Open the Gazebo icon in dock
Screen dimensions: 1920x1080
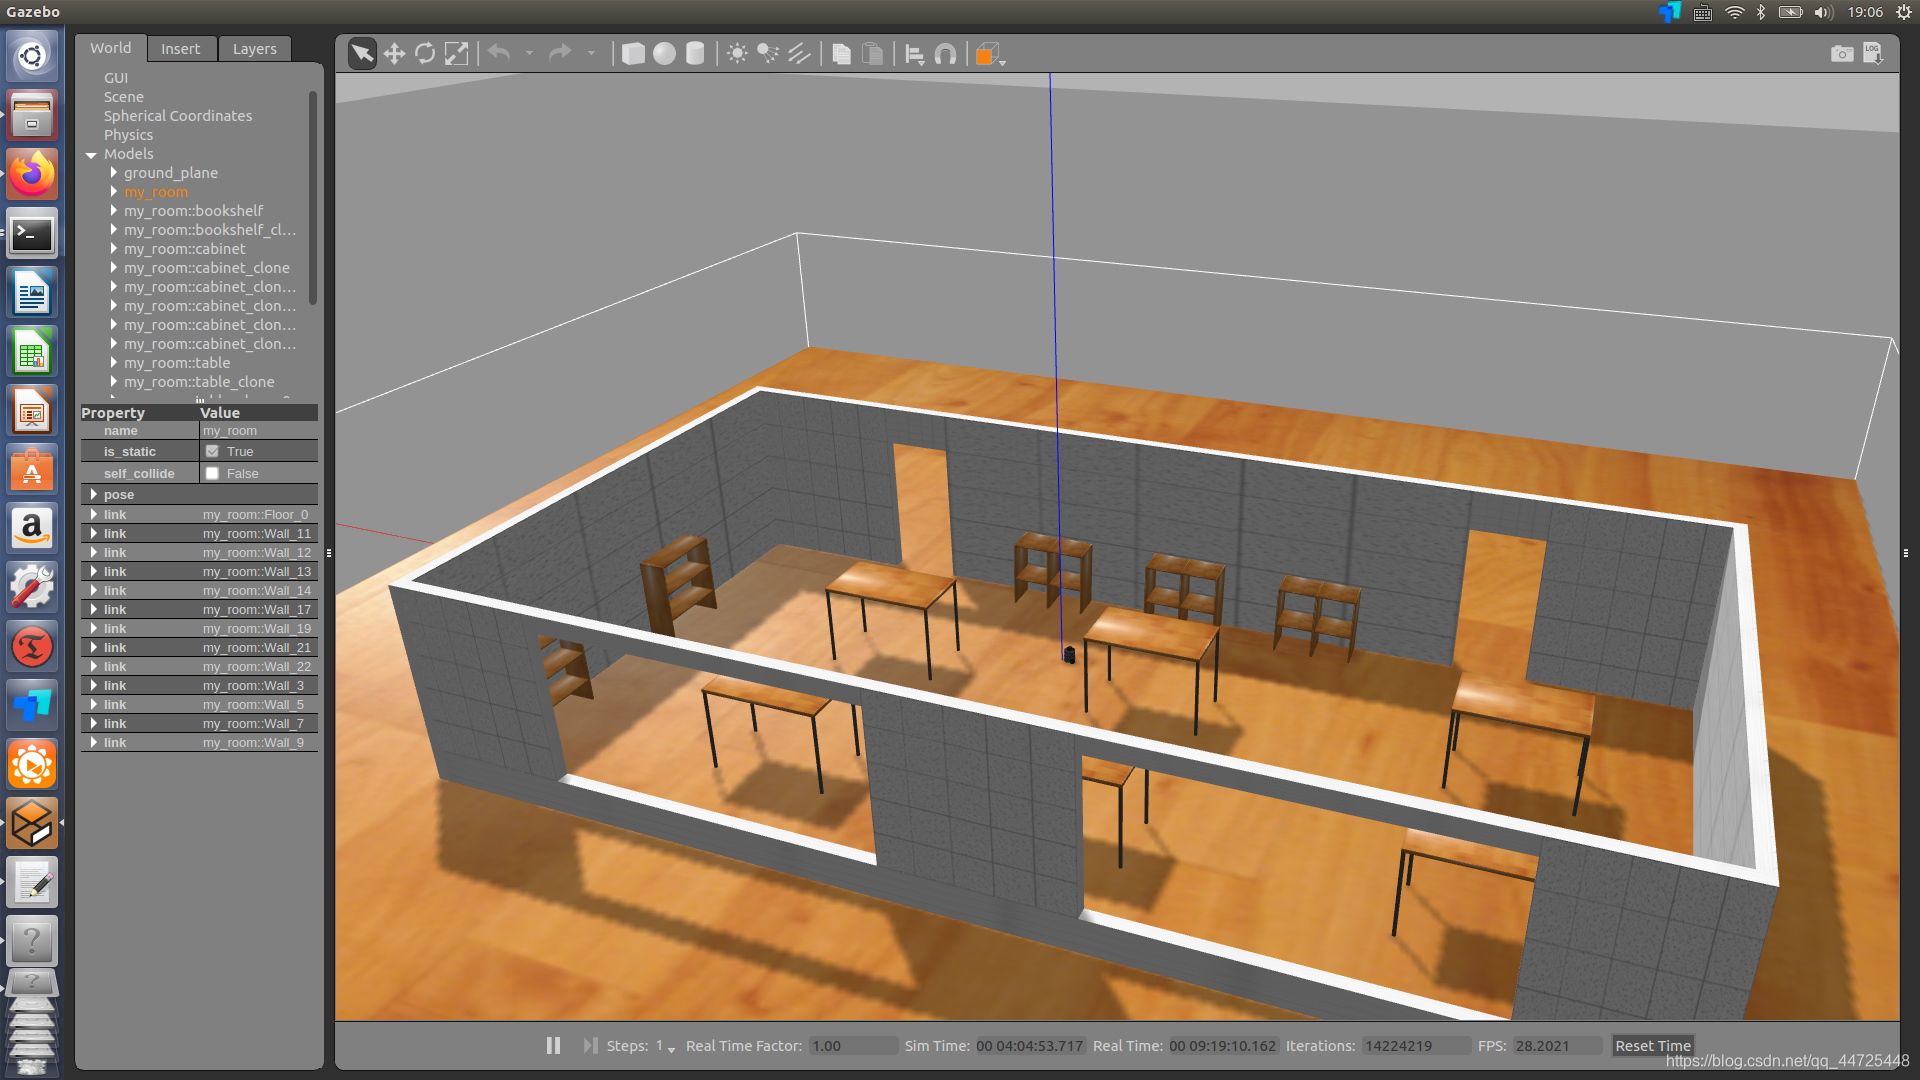click(32, 824)
